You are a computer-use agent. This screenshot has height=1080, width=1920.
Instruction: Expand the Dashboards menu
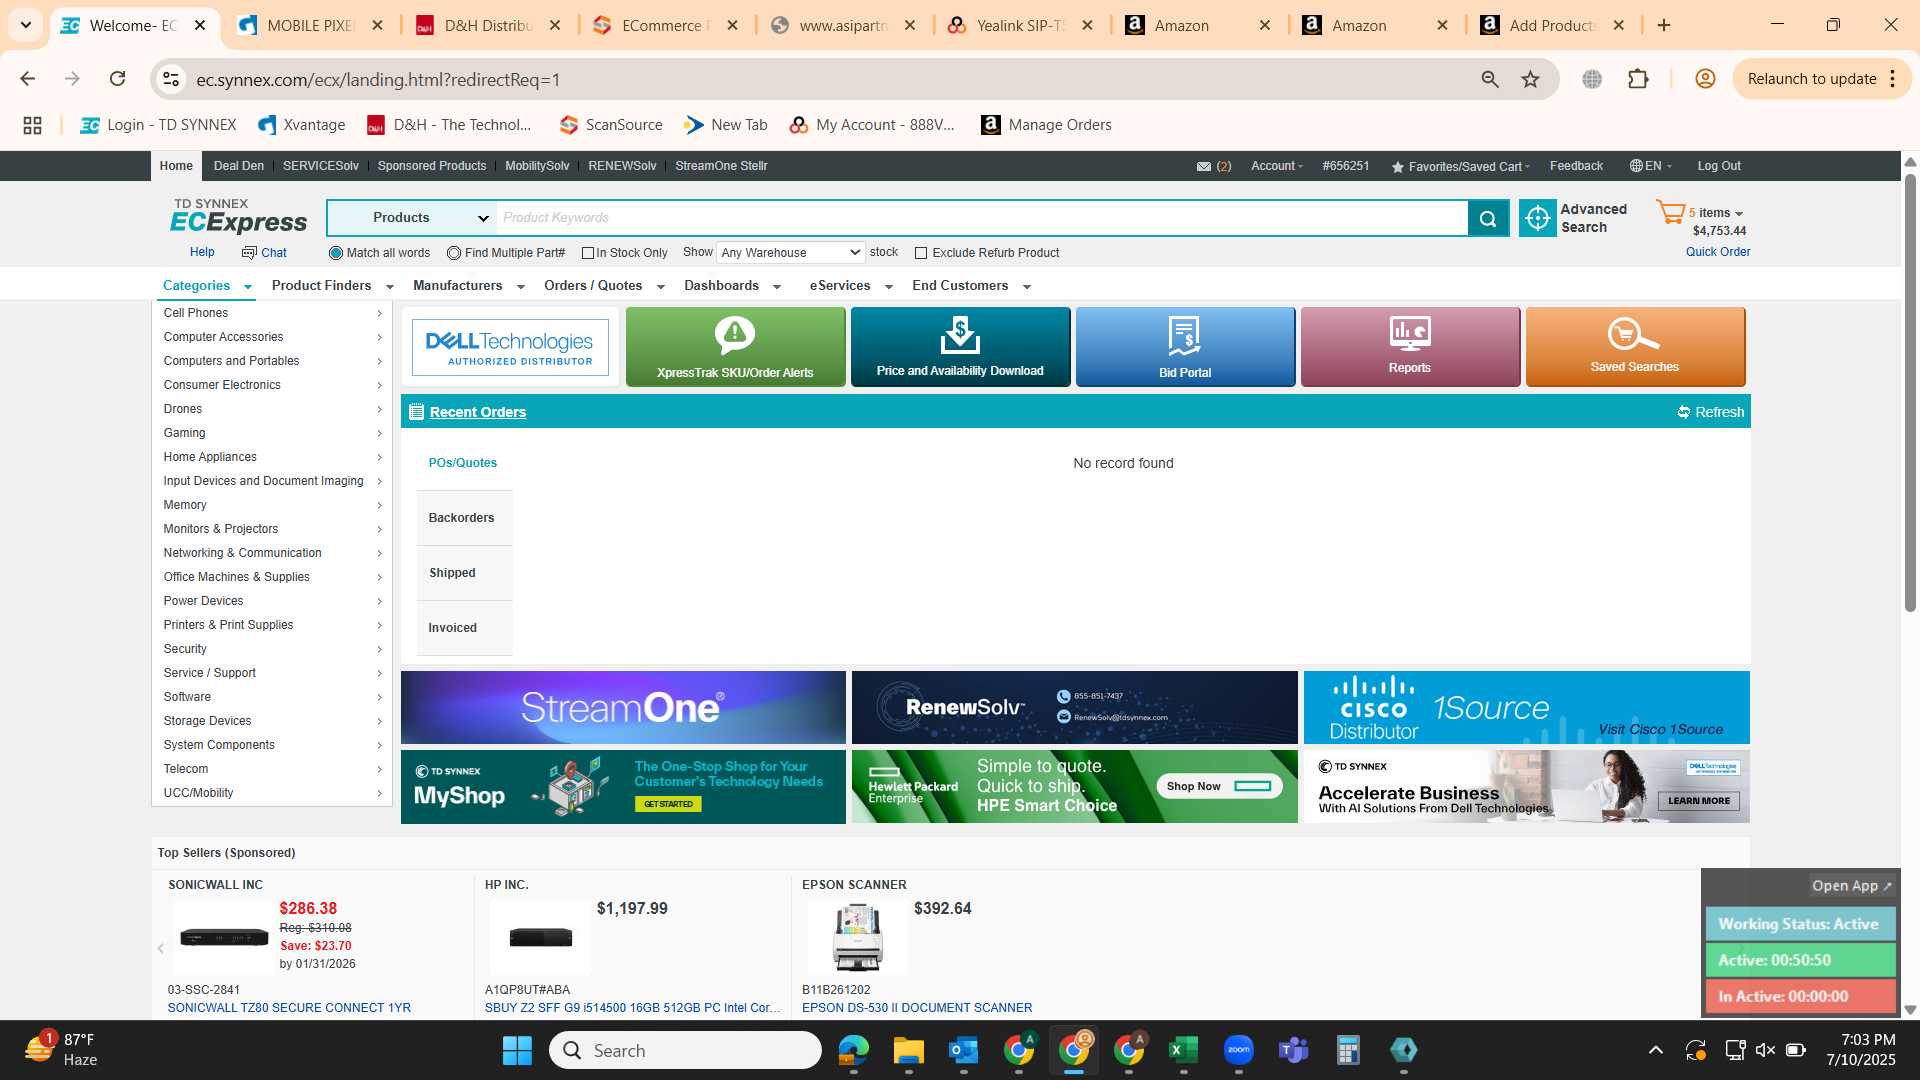point(732,286)
